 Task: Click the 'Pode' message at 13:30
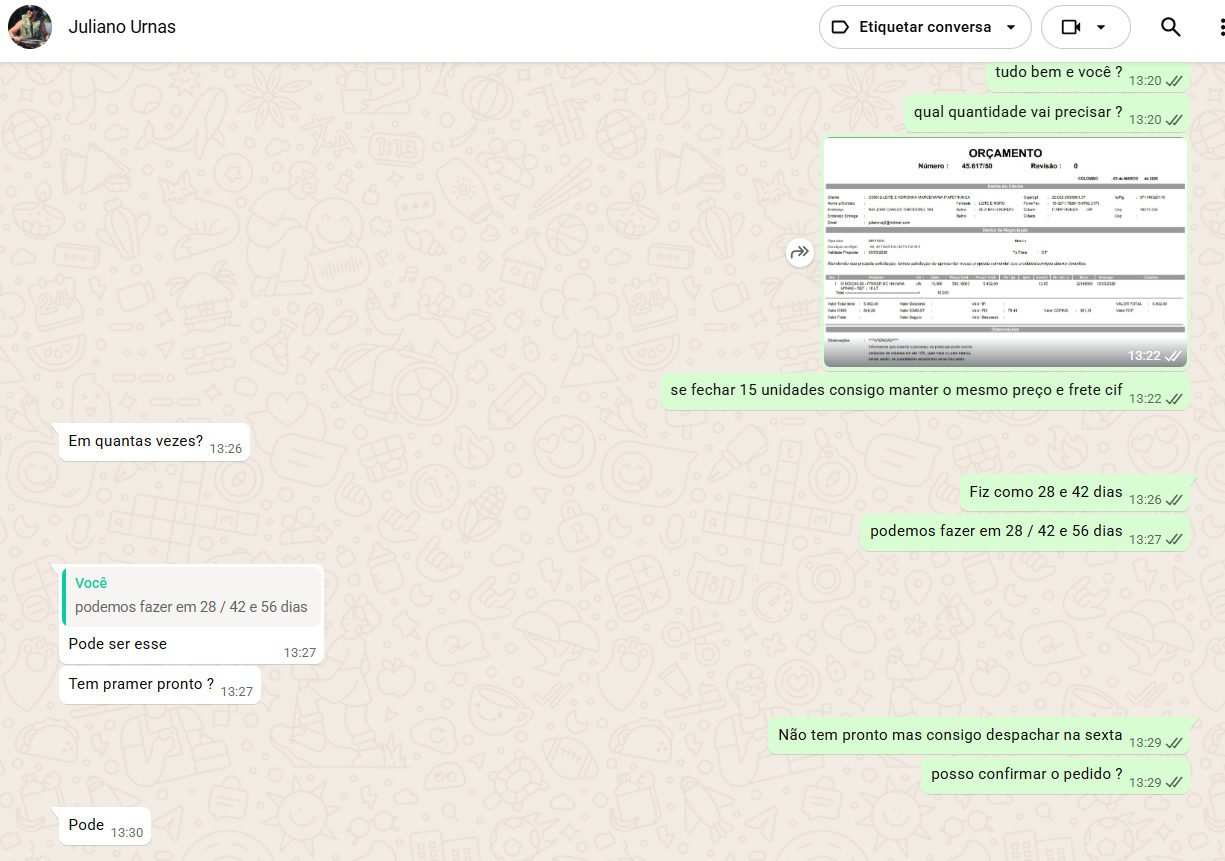click(x=87, y=825)
